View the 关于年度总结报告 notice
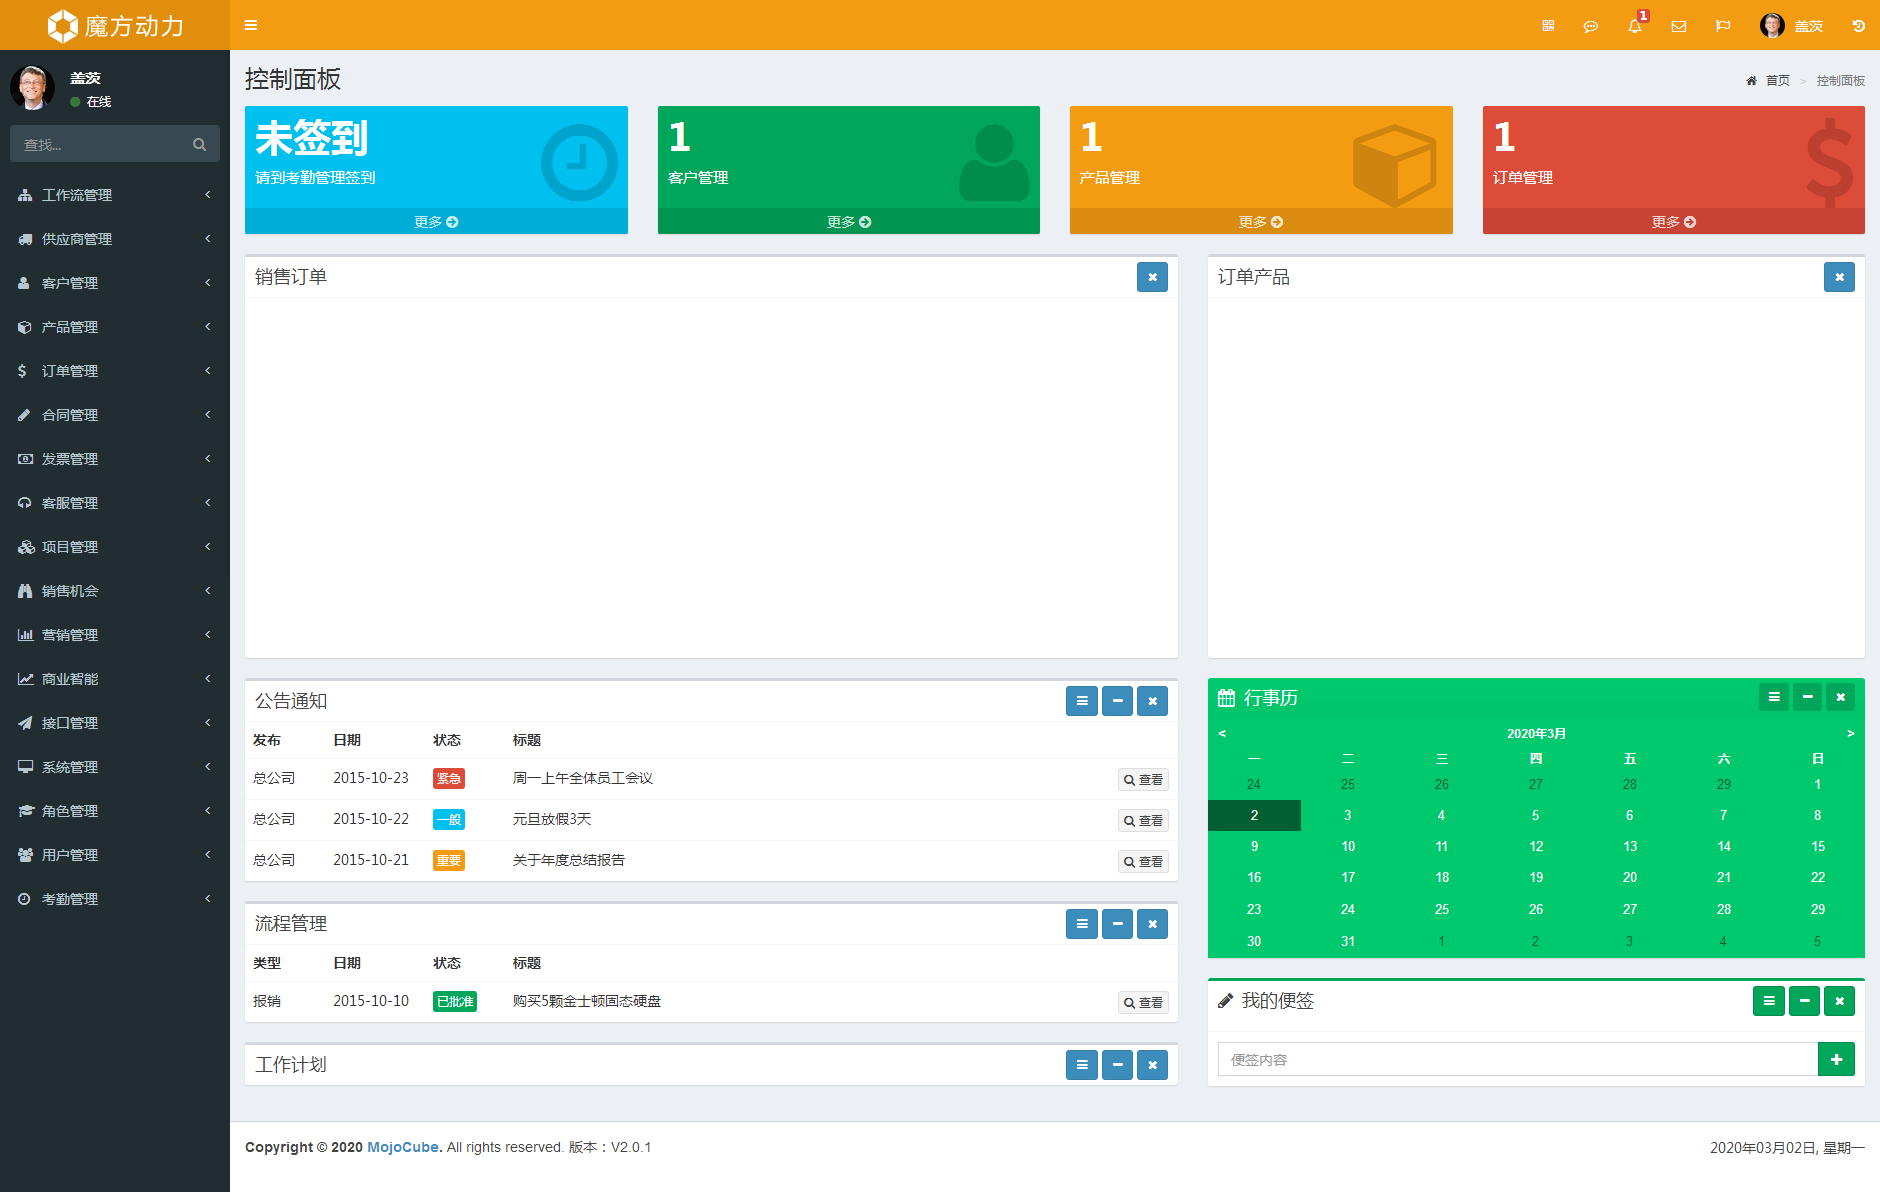This screenshot has width=1880, height=1192. point(1143,862)
